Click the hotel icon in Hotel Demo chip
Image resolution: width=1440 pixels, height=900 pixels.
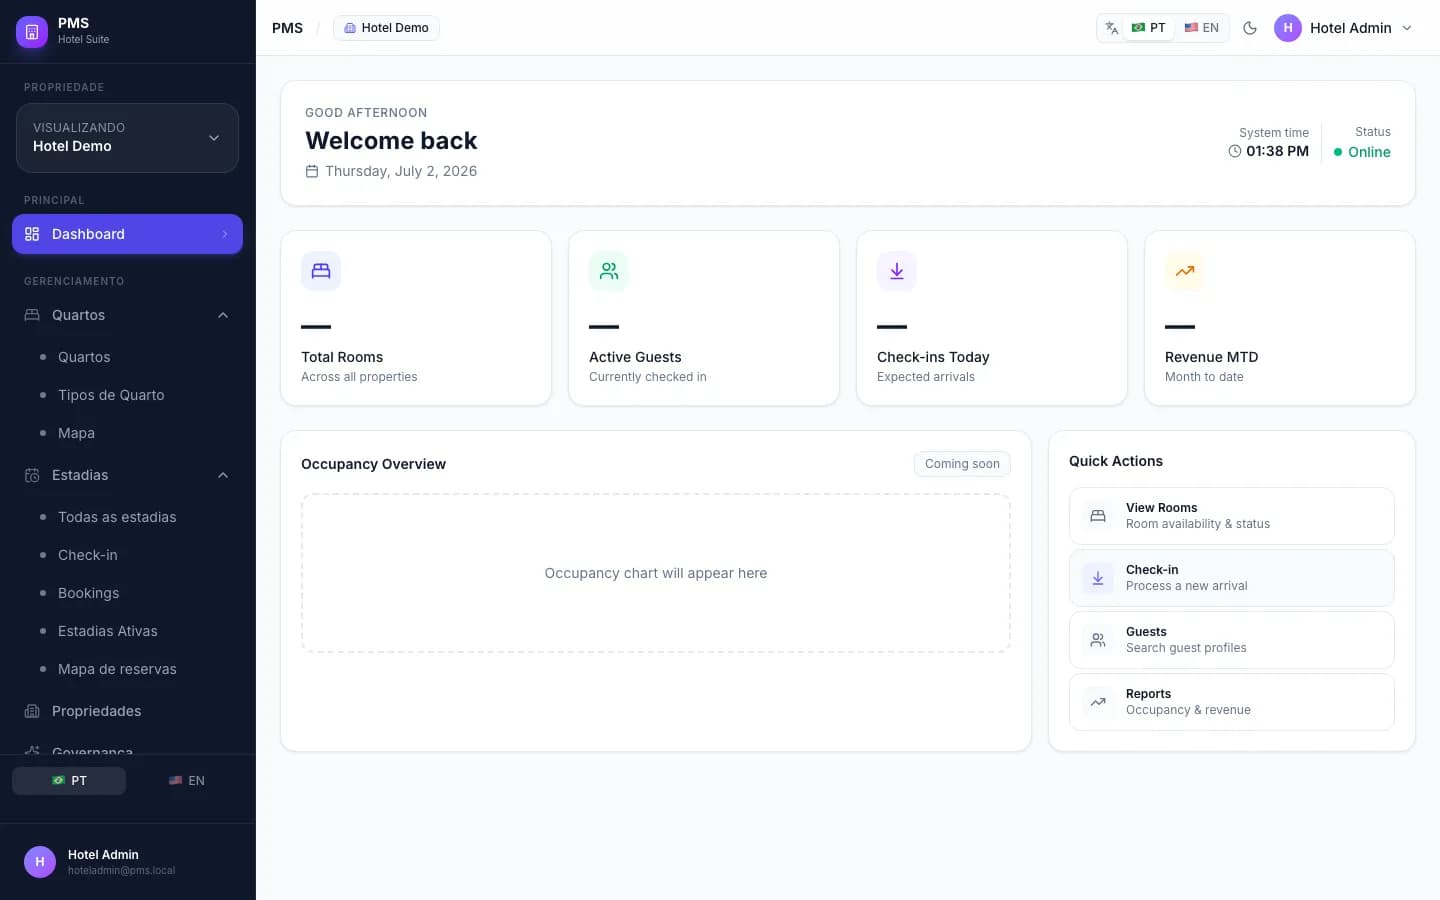click(350, 28)
